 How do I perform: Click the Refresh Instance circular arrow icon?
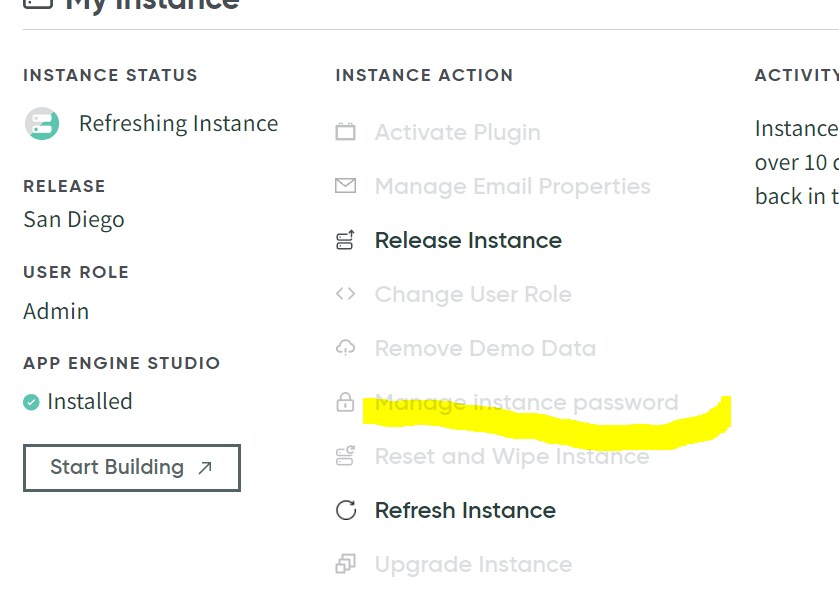coord(345,509)
